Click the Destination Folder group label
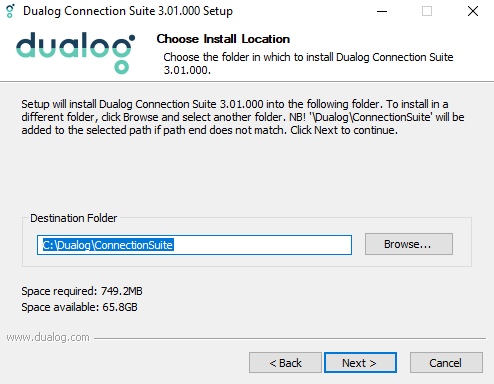The height and width of the screenshot is (384, 494). tap(74, 218)
